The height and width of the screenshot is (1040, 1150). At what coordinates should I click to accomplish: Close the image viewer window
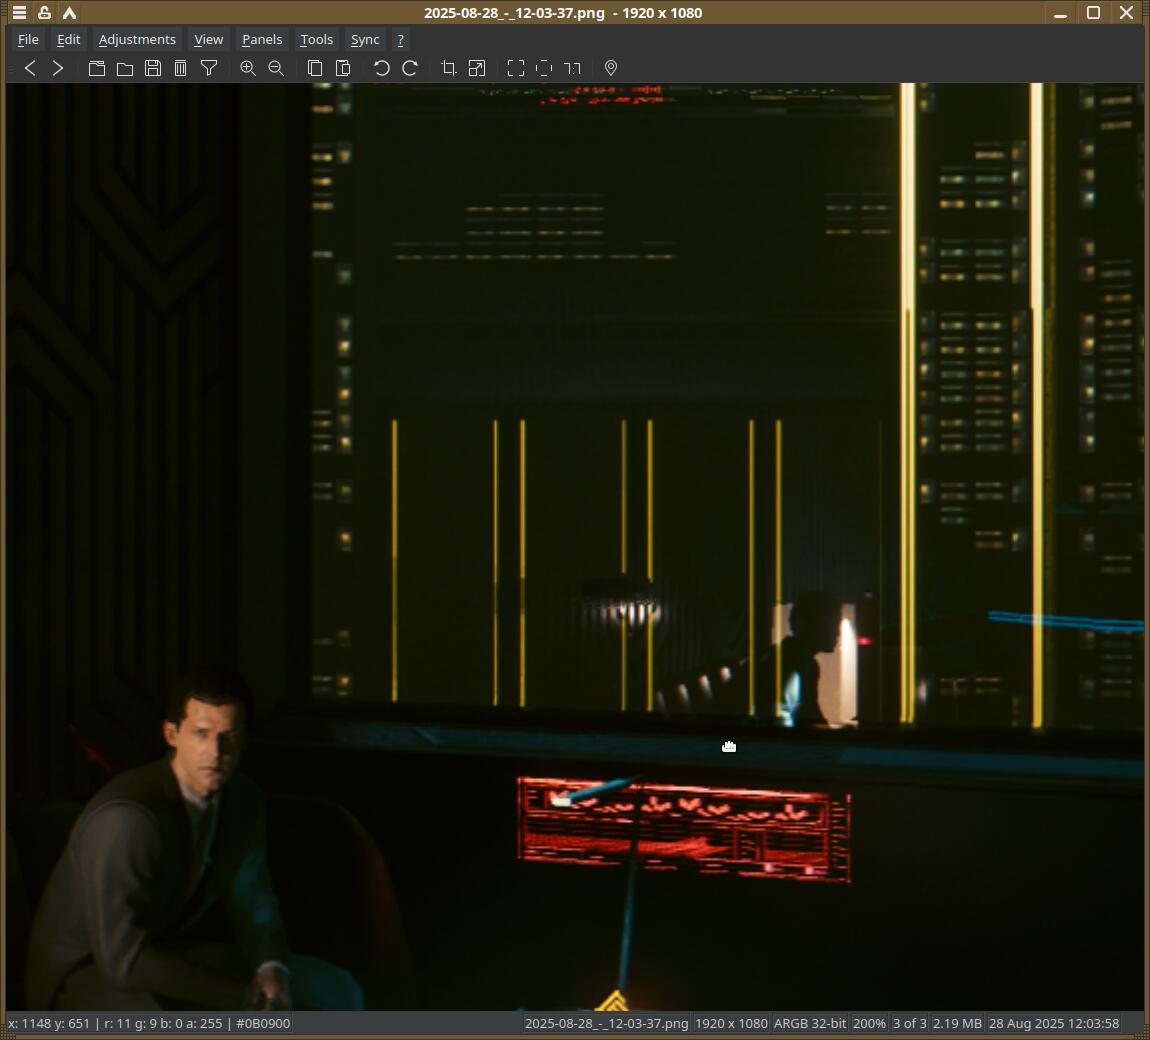point(1127,13)
